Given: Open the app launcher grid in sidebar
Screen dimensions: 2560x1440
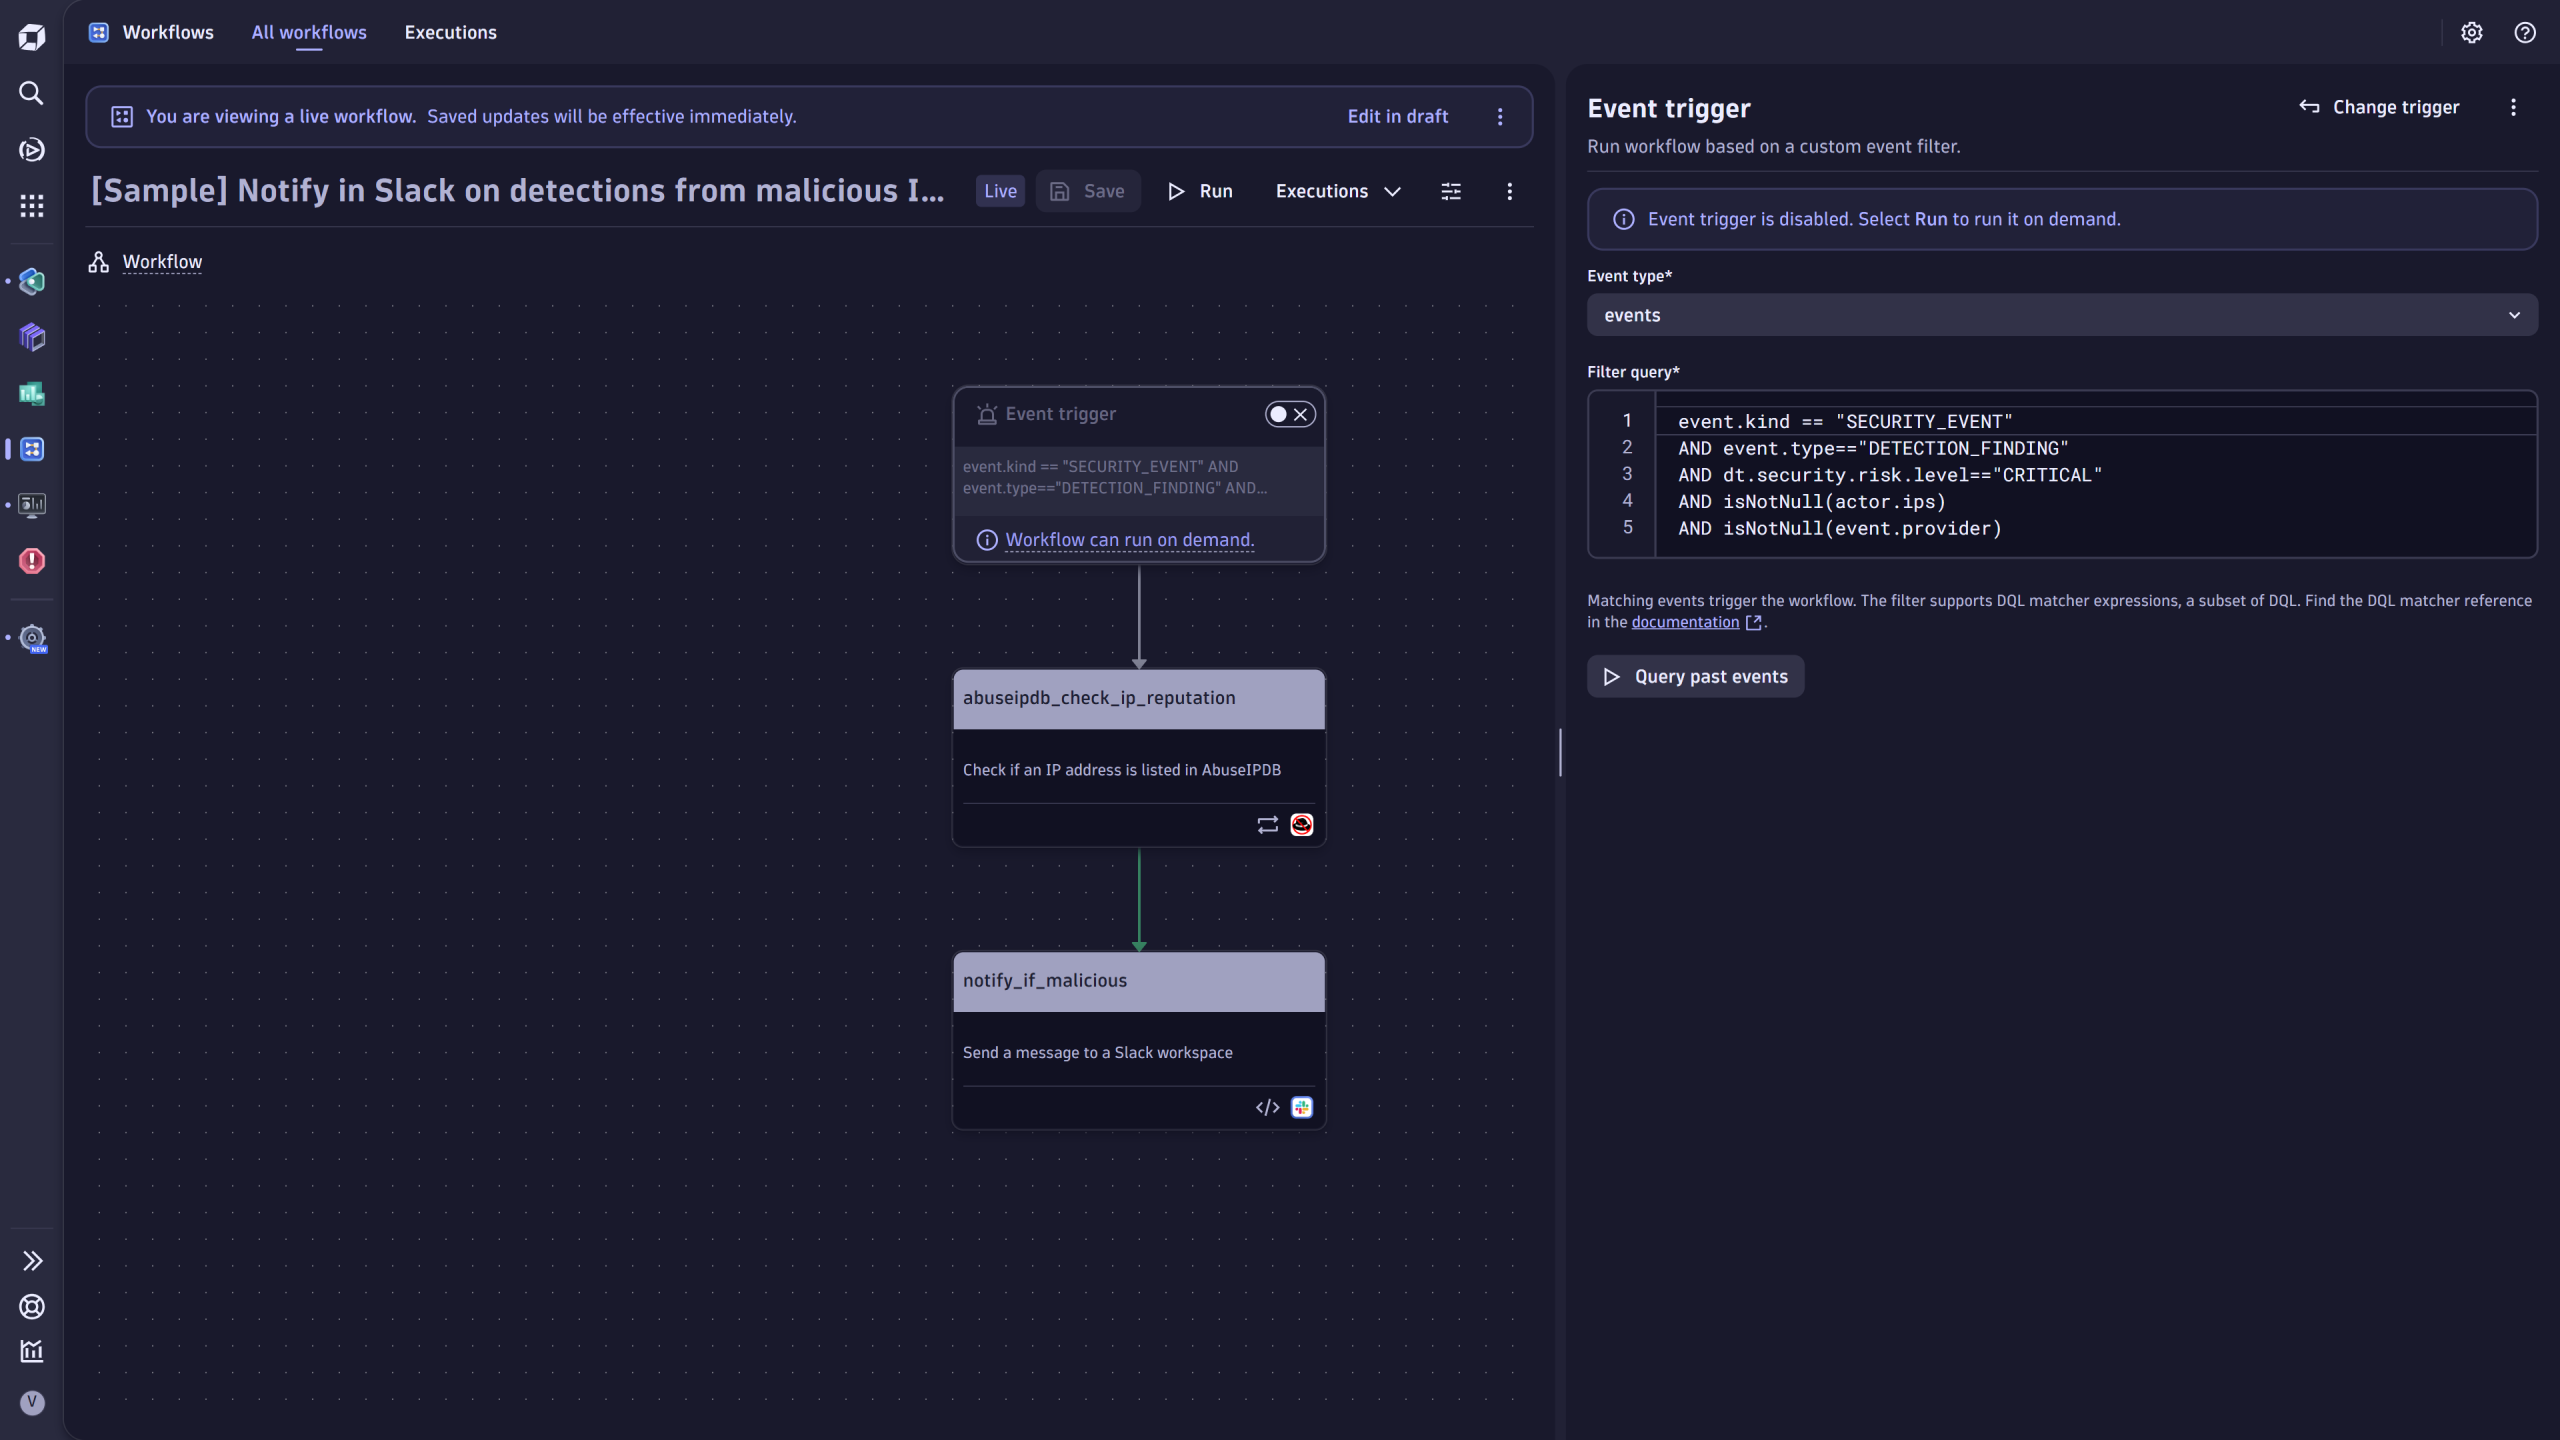Looking at the screenshot, I should 31,206.
